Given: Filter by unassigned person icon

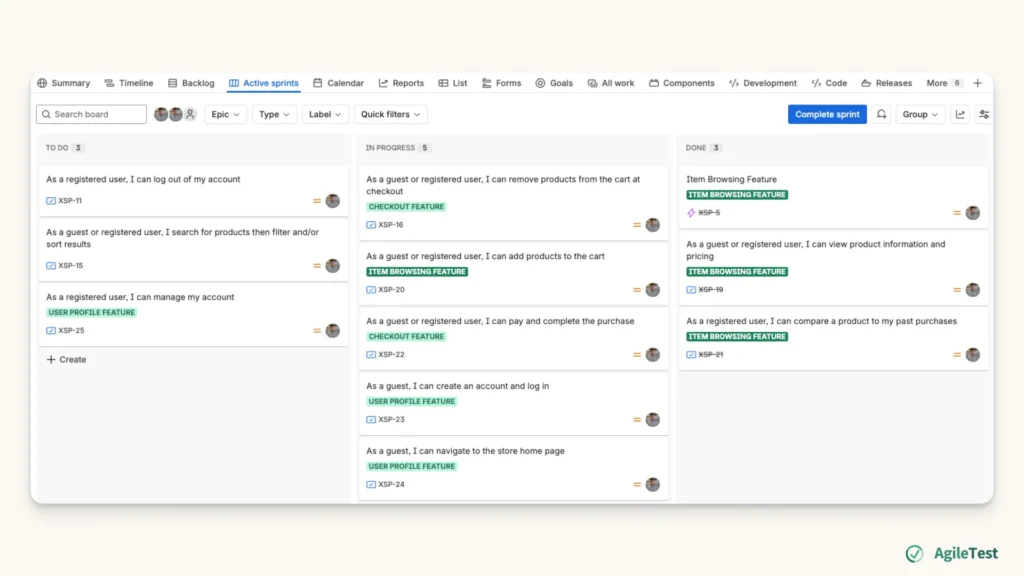Looking at the screenshot, I should (190, 114).
